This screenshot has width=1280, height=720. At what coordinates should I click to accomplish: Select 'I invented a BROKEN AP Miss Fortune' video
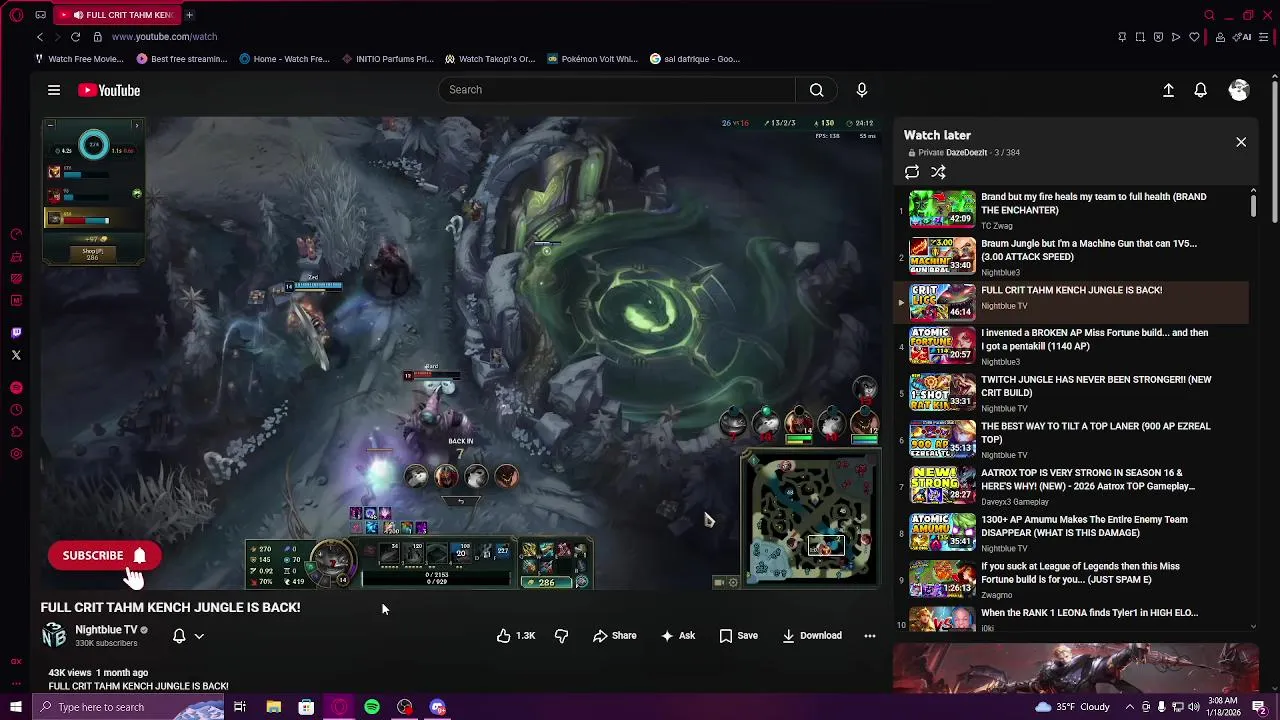point(1072,346)
